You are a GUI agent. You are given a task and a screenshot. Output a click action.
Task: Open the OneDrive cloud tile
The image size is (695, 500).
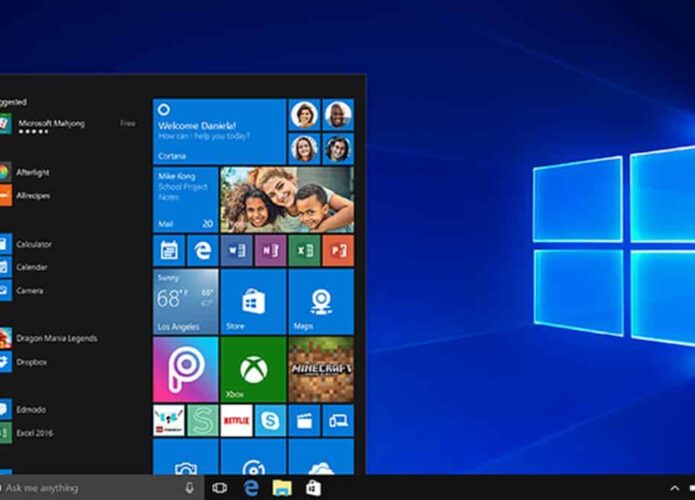321,457
